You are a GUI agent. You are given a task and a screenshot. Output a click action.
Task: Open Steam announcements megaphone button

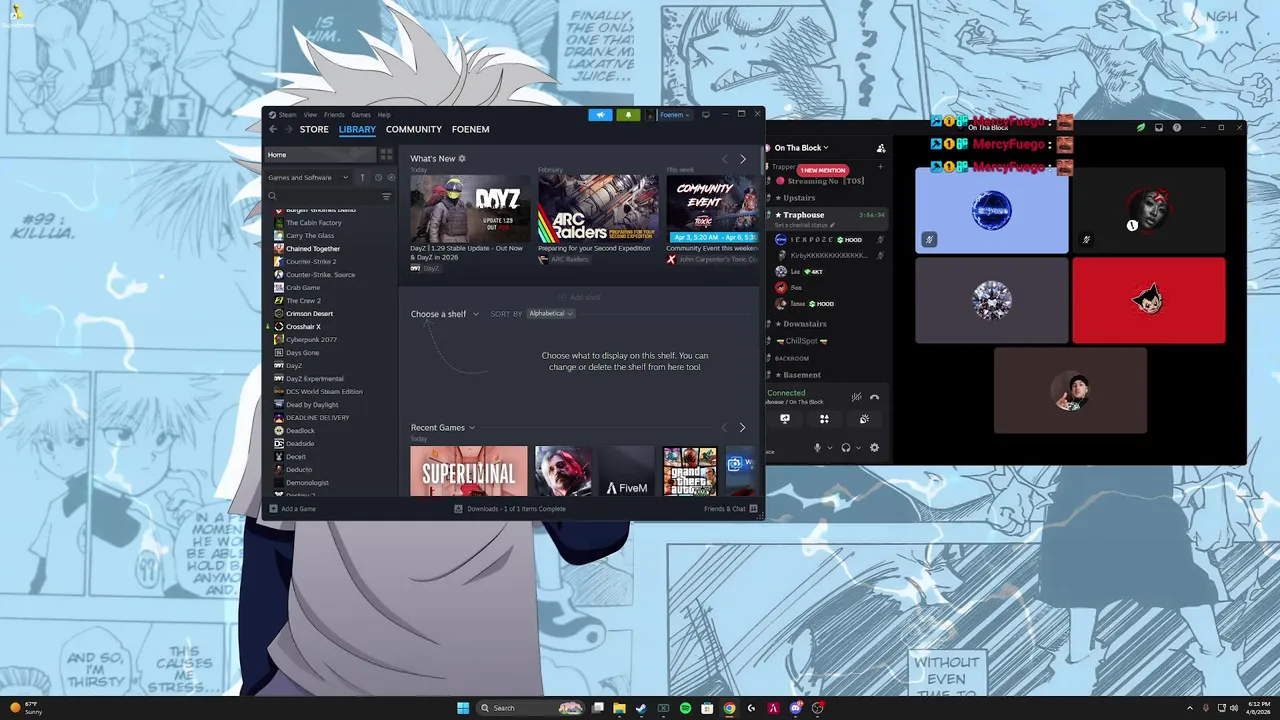tap(600, 115)
